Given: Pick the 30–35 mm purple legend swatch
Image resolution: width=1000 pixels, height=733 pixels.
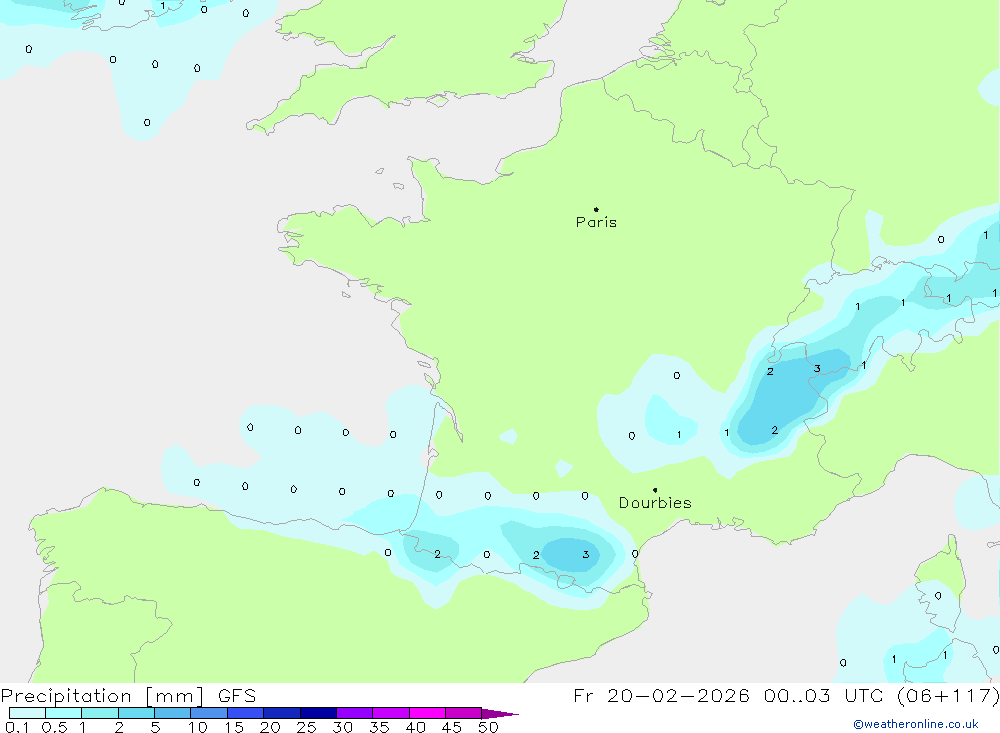Looking at the screenshot, I should click(355, 713).
